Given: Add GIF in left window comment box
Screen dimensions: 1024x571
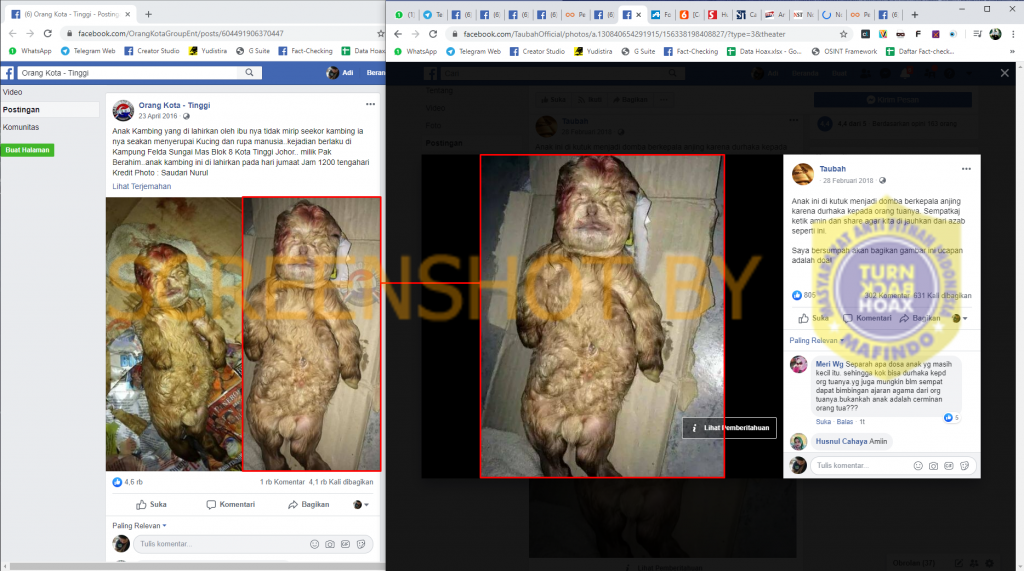Looking at the screenshot, I should [345, 544].
